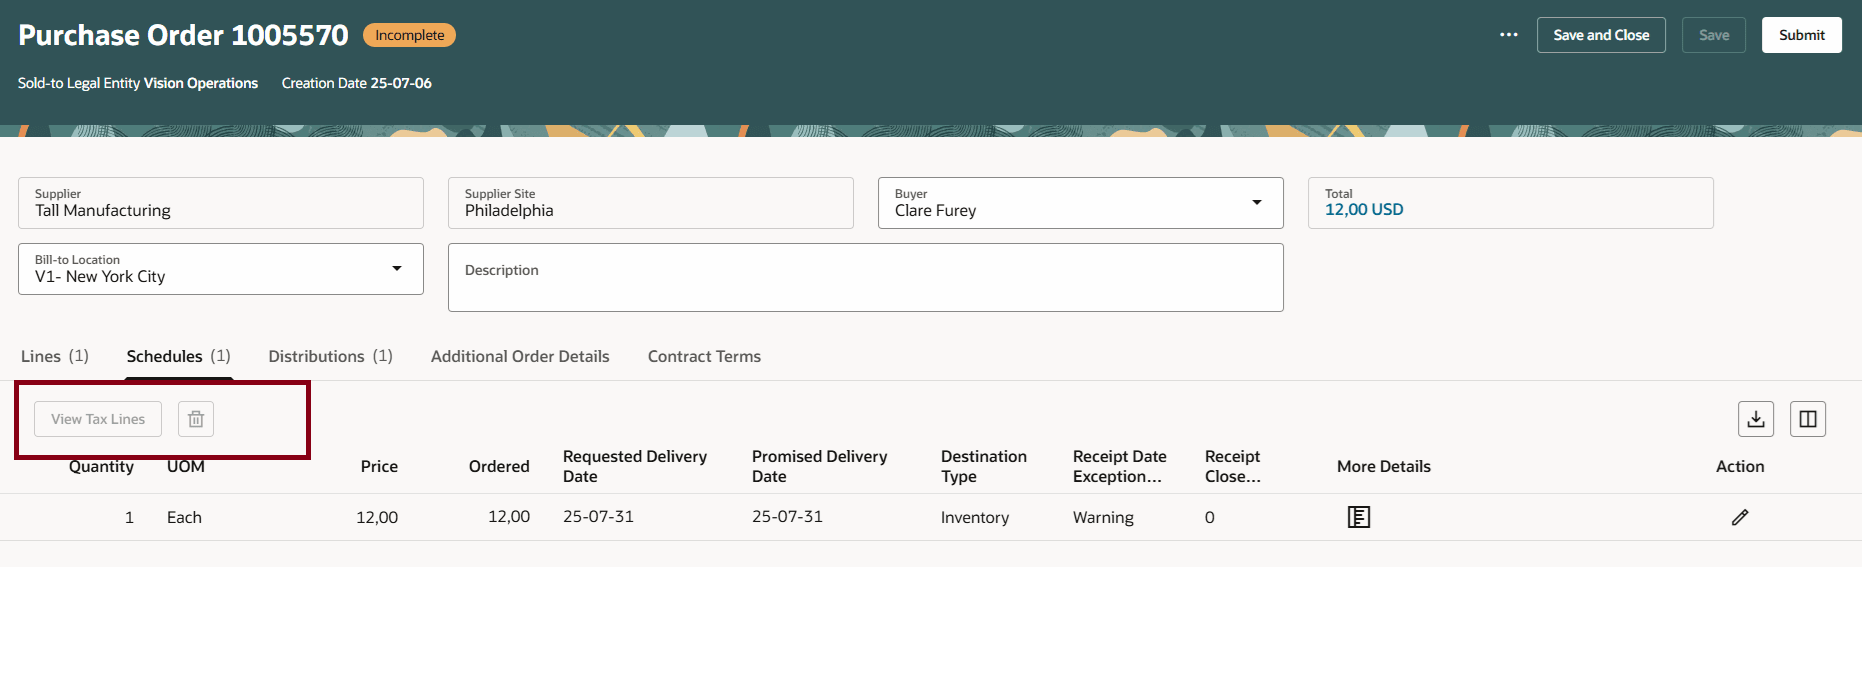Click the Price column header
The width and height of the screenshot is (1862, 700).
379,466
